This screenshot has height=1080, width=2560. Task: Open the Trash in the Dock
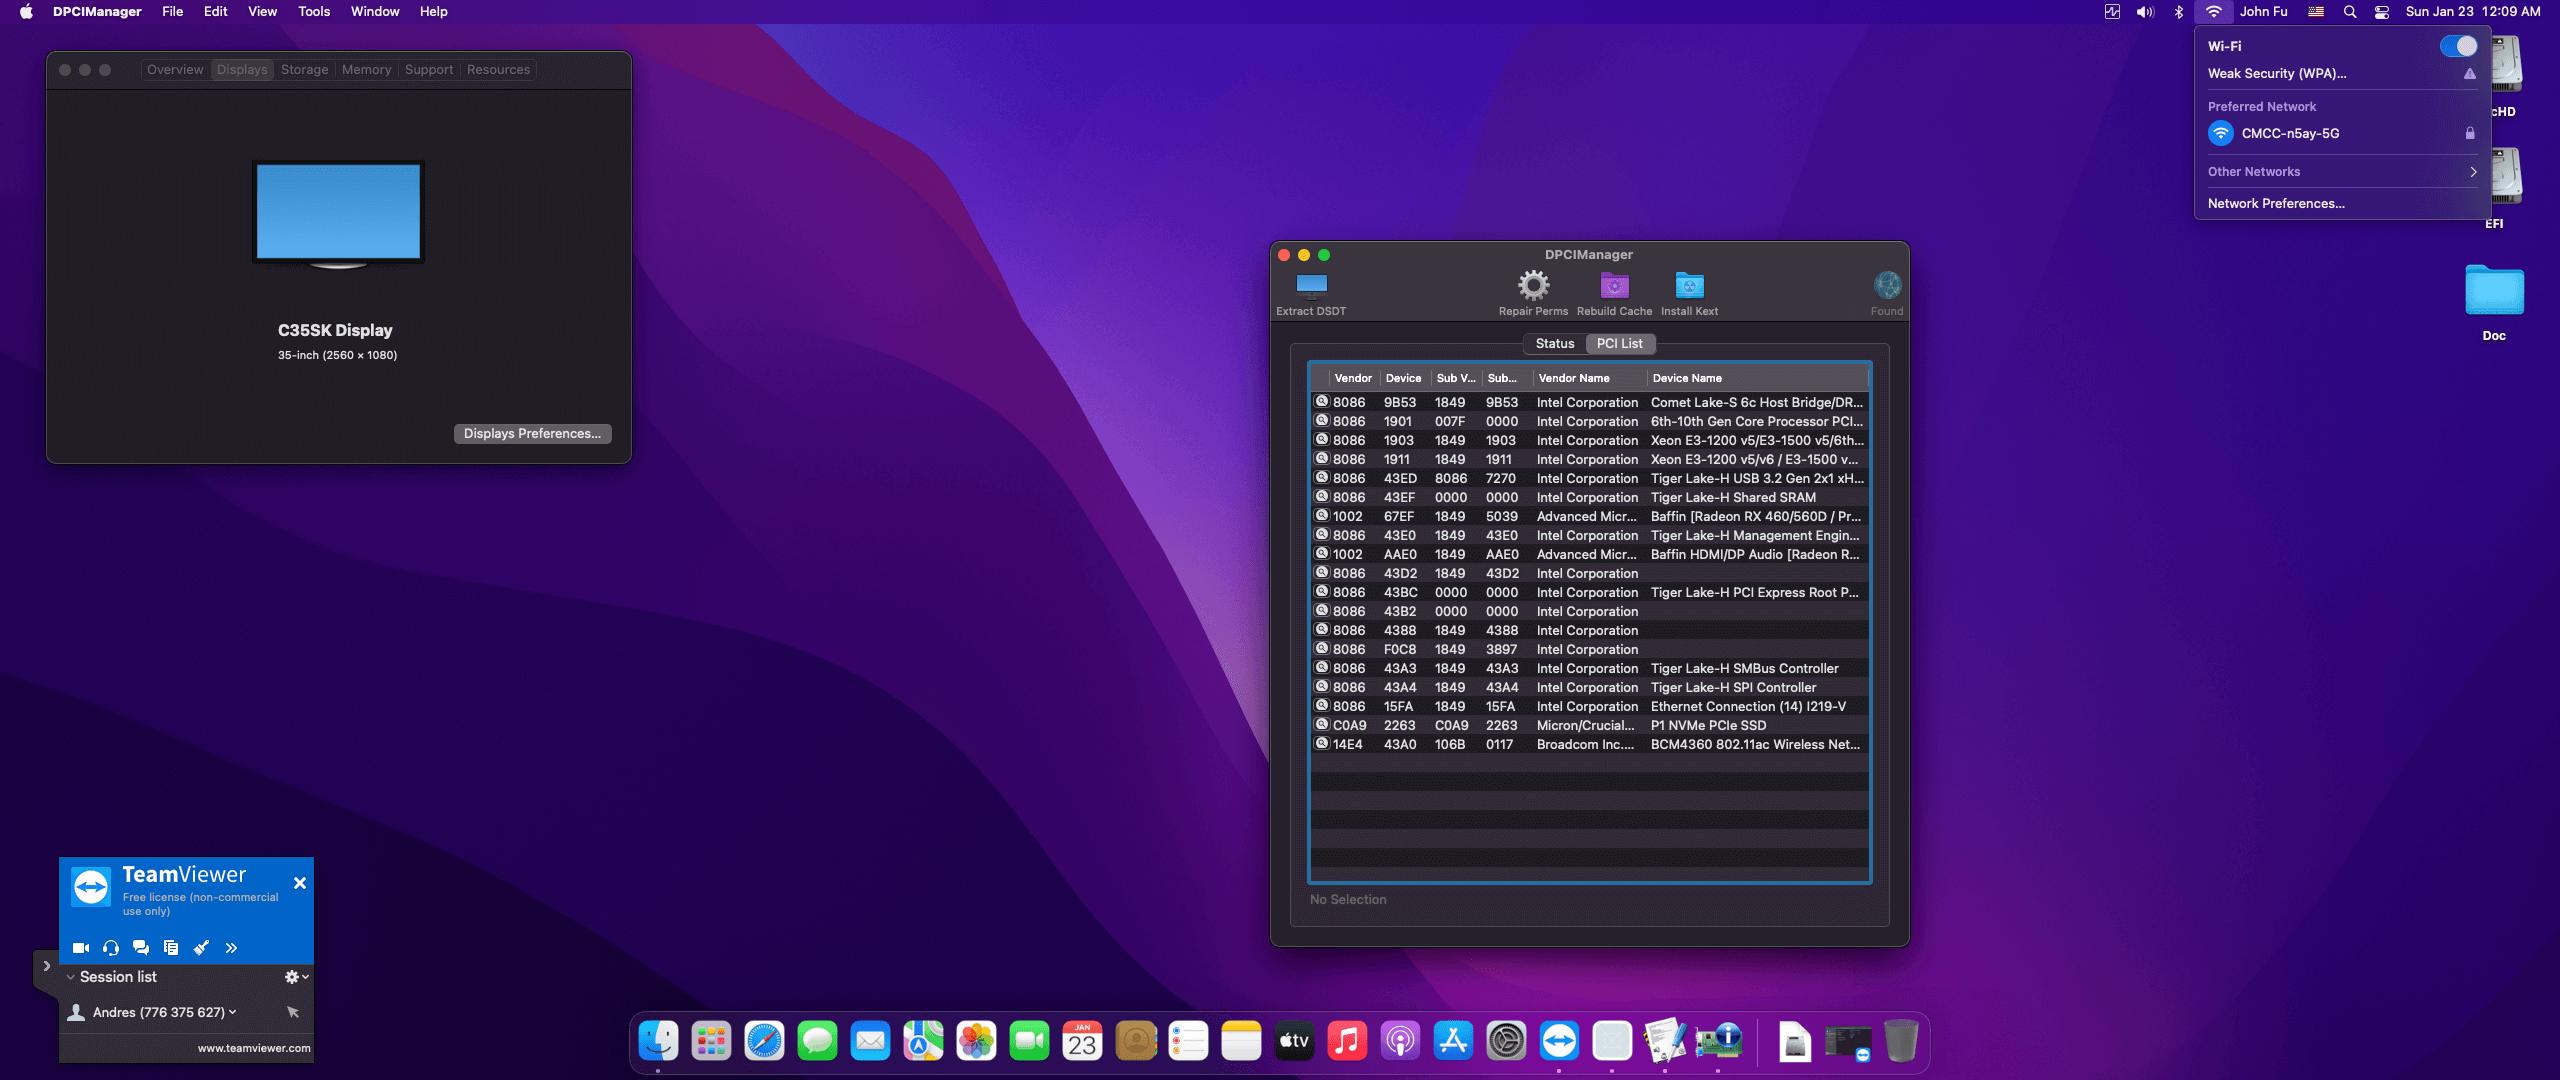pos(1901,1042)
